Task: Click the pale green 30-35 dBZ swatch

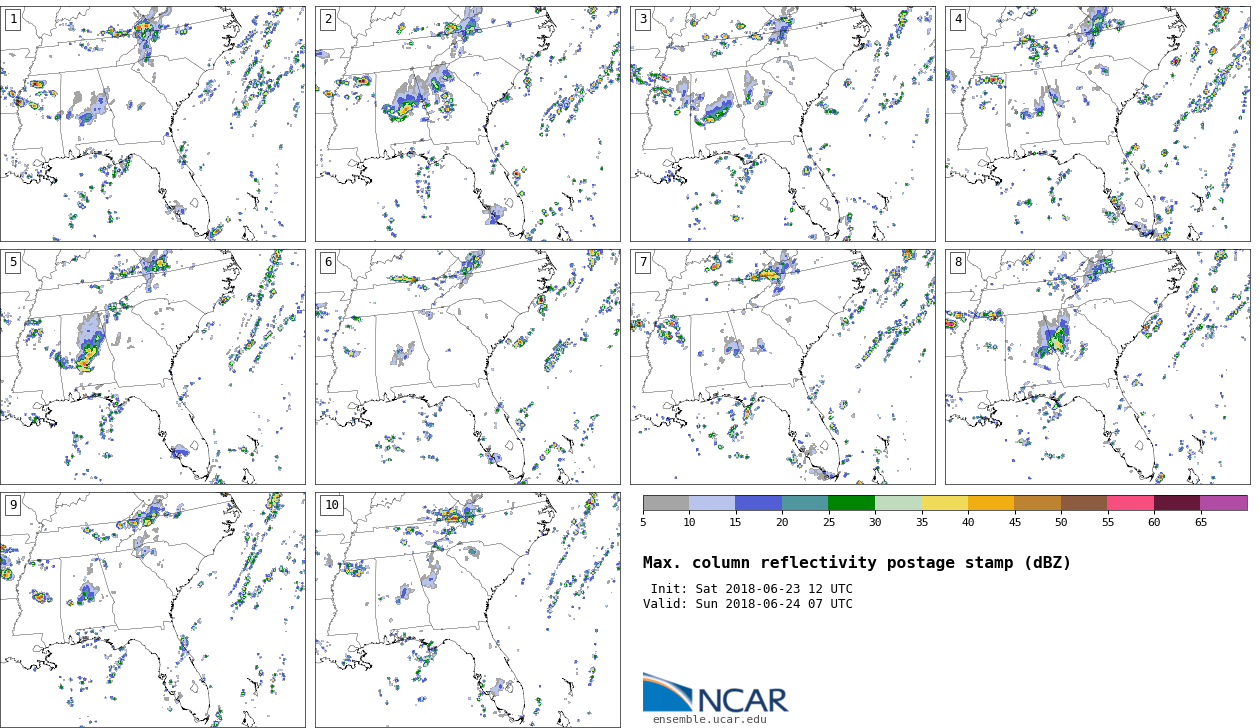Action: click(x=898, y=503)
